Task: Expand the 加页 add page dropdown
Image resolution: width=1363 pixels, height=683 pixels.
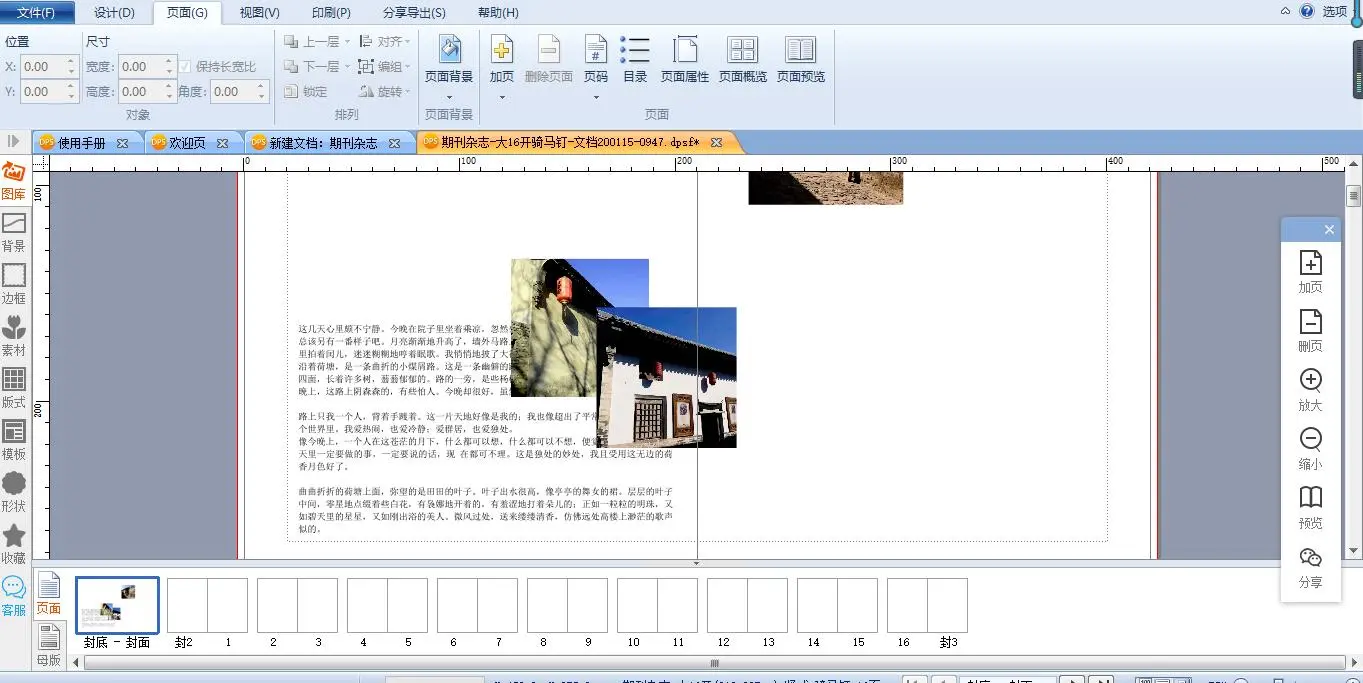Action: [502, 97]
